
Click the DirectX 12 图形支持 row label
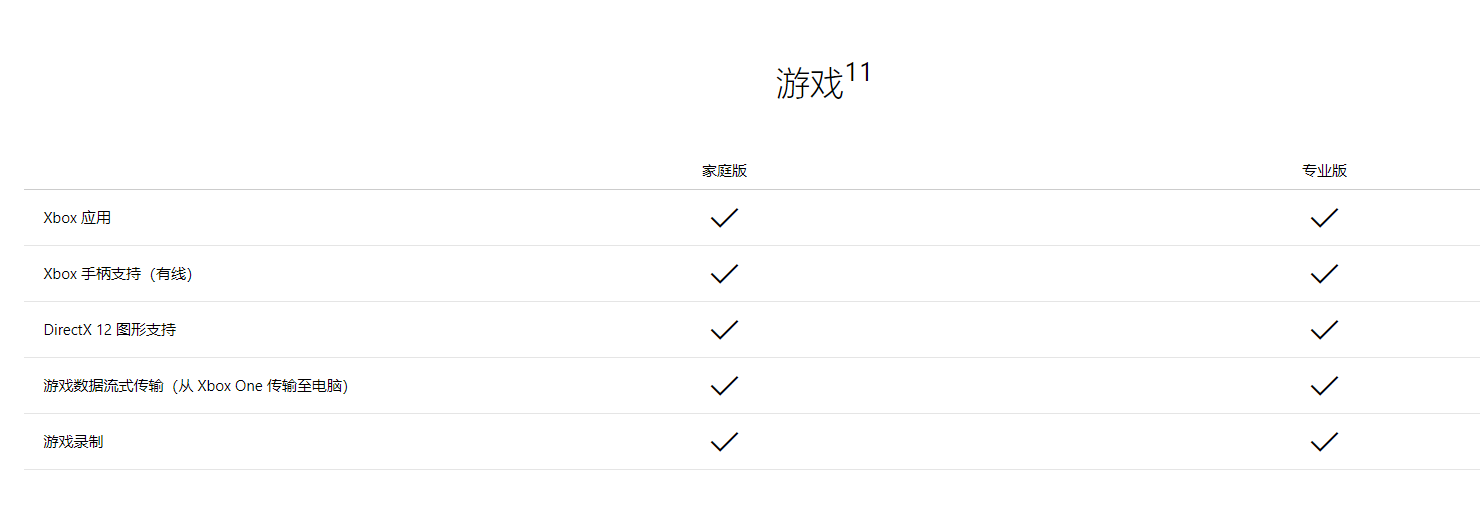coord(110,330)
